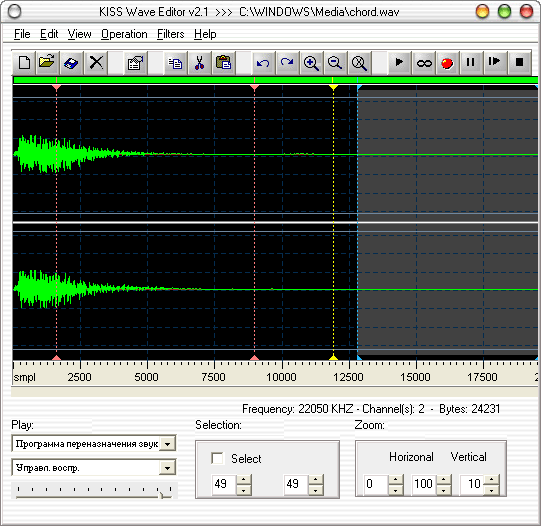The height and width of the screenshot is (526, 541).
Task: Open the Help menu
Action: coord(205,34)
